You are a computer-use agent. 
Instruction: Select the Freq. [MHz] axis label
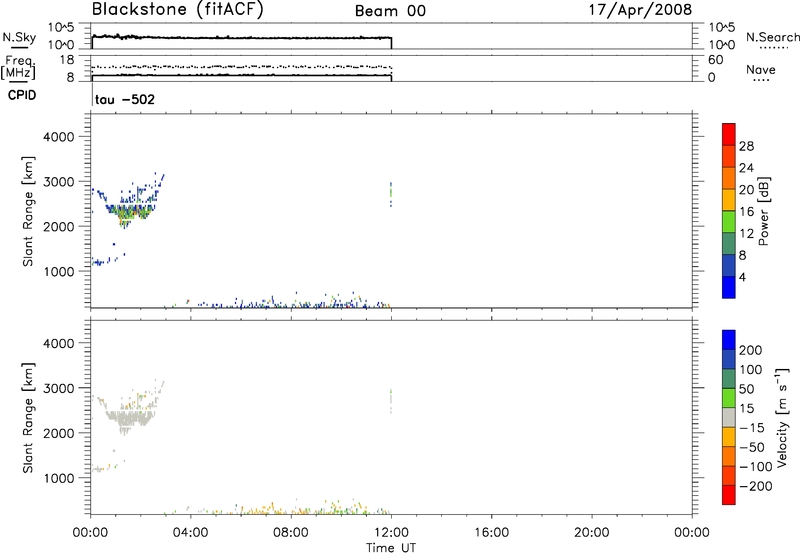click(18, 68)
